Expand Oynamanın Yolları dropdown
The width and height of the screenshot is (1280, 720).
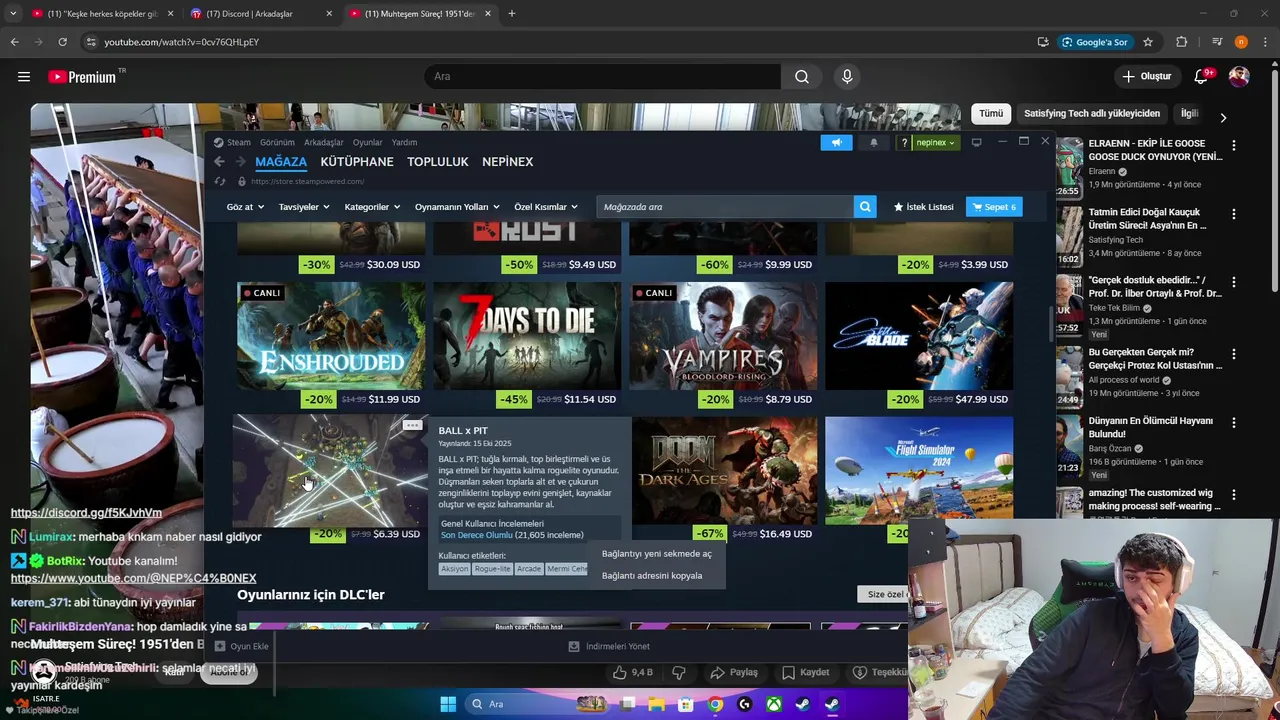[x=457, y=207]
